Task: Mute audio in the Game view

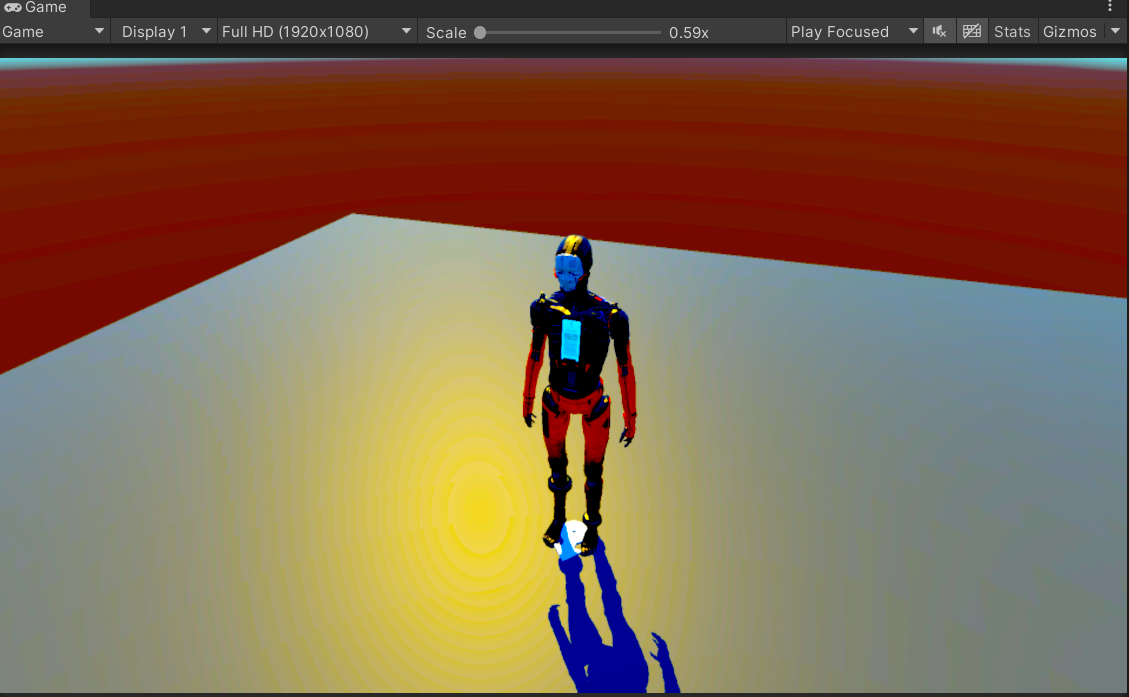Action: 939,32
